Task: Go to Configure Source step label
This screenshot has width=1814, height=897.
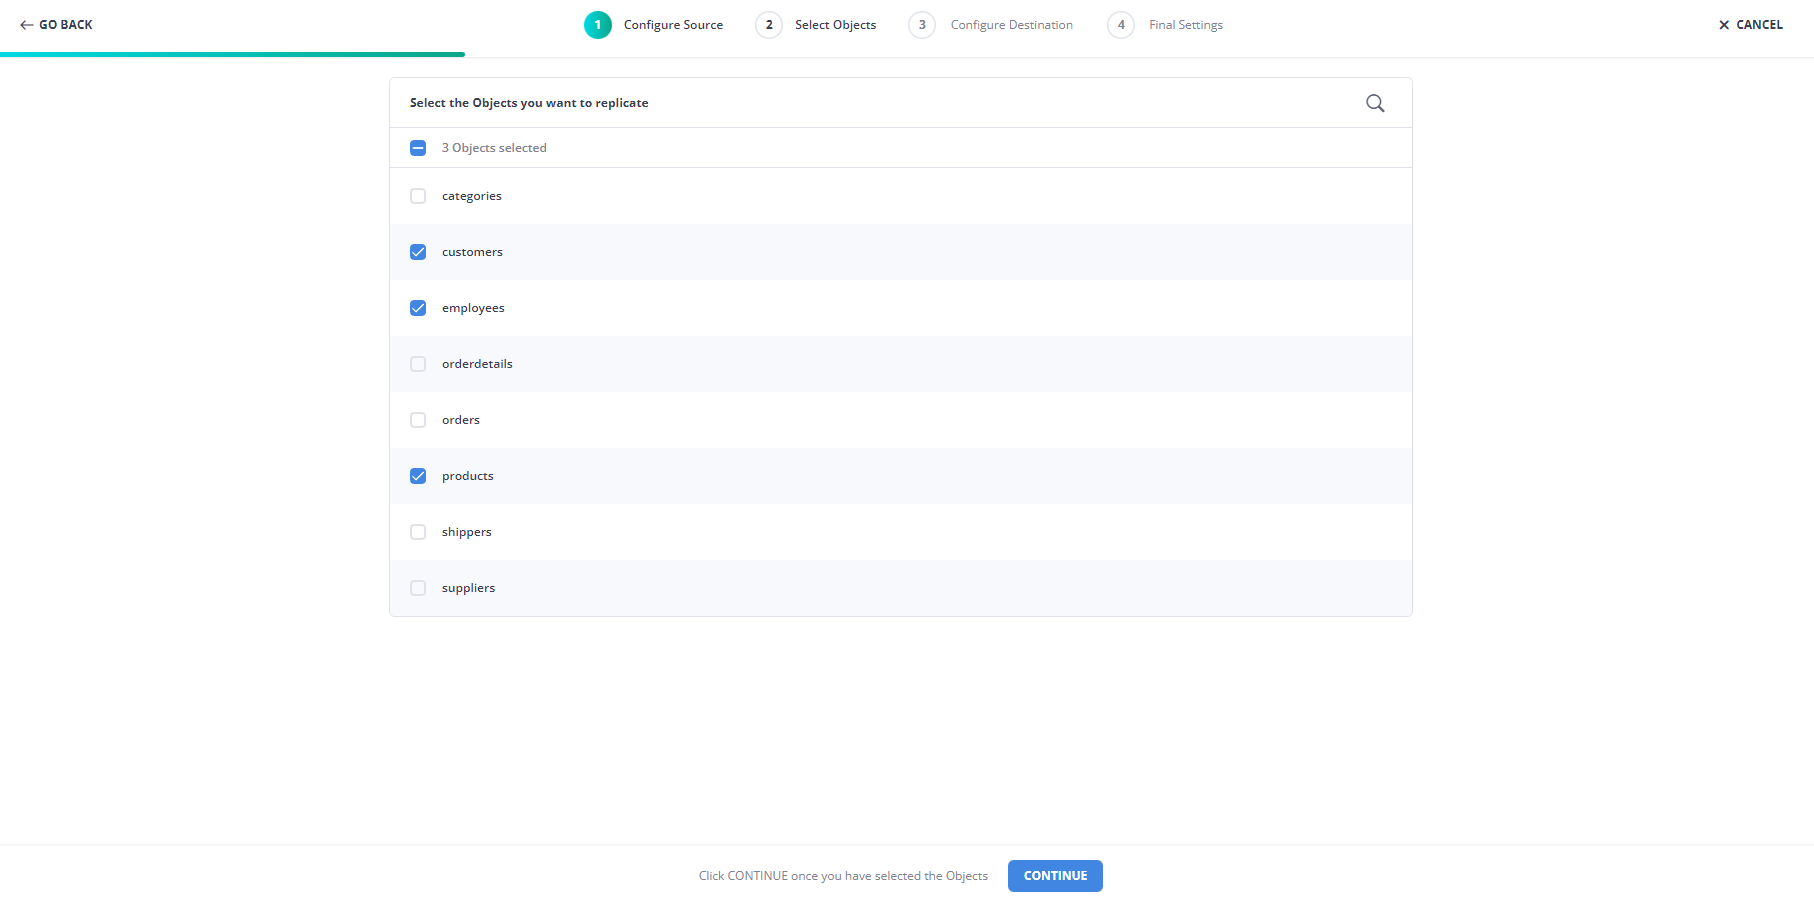Action: (x=673, y=25)
